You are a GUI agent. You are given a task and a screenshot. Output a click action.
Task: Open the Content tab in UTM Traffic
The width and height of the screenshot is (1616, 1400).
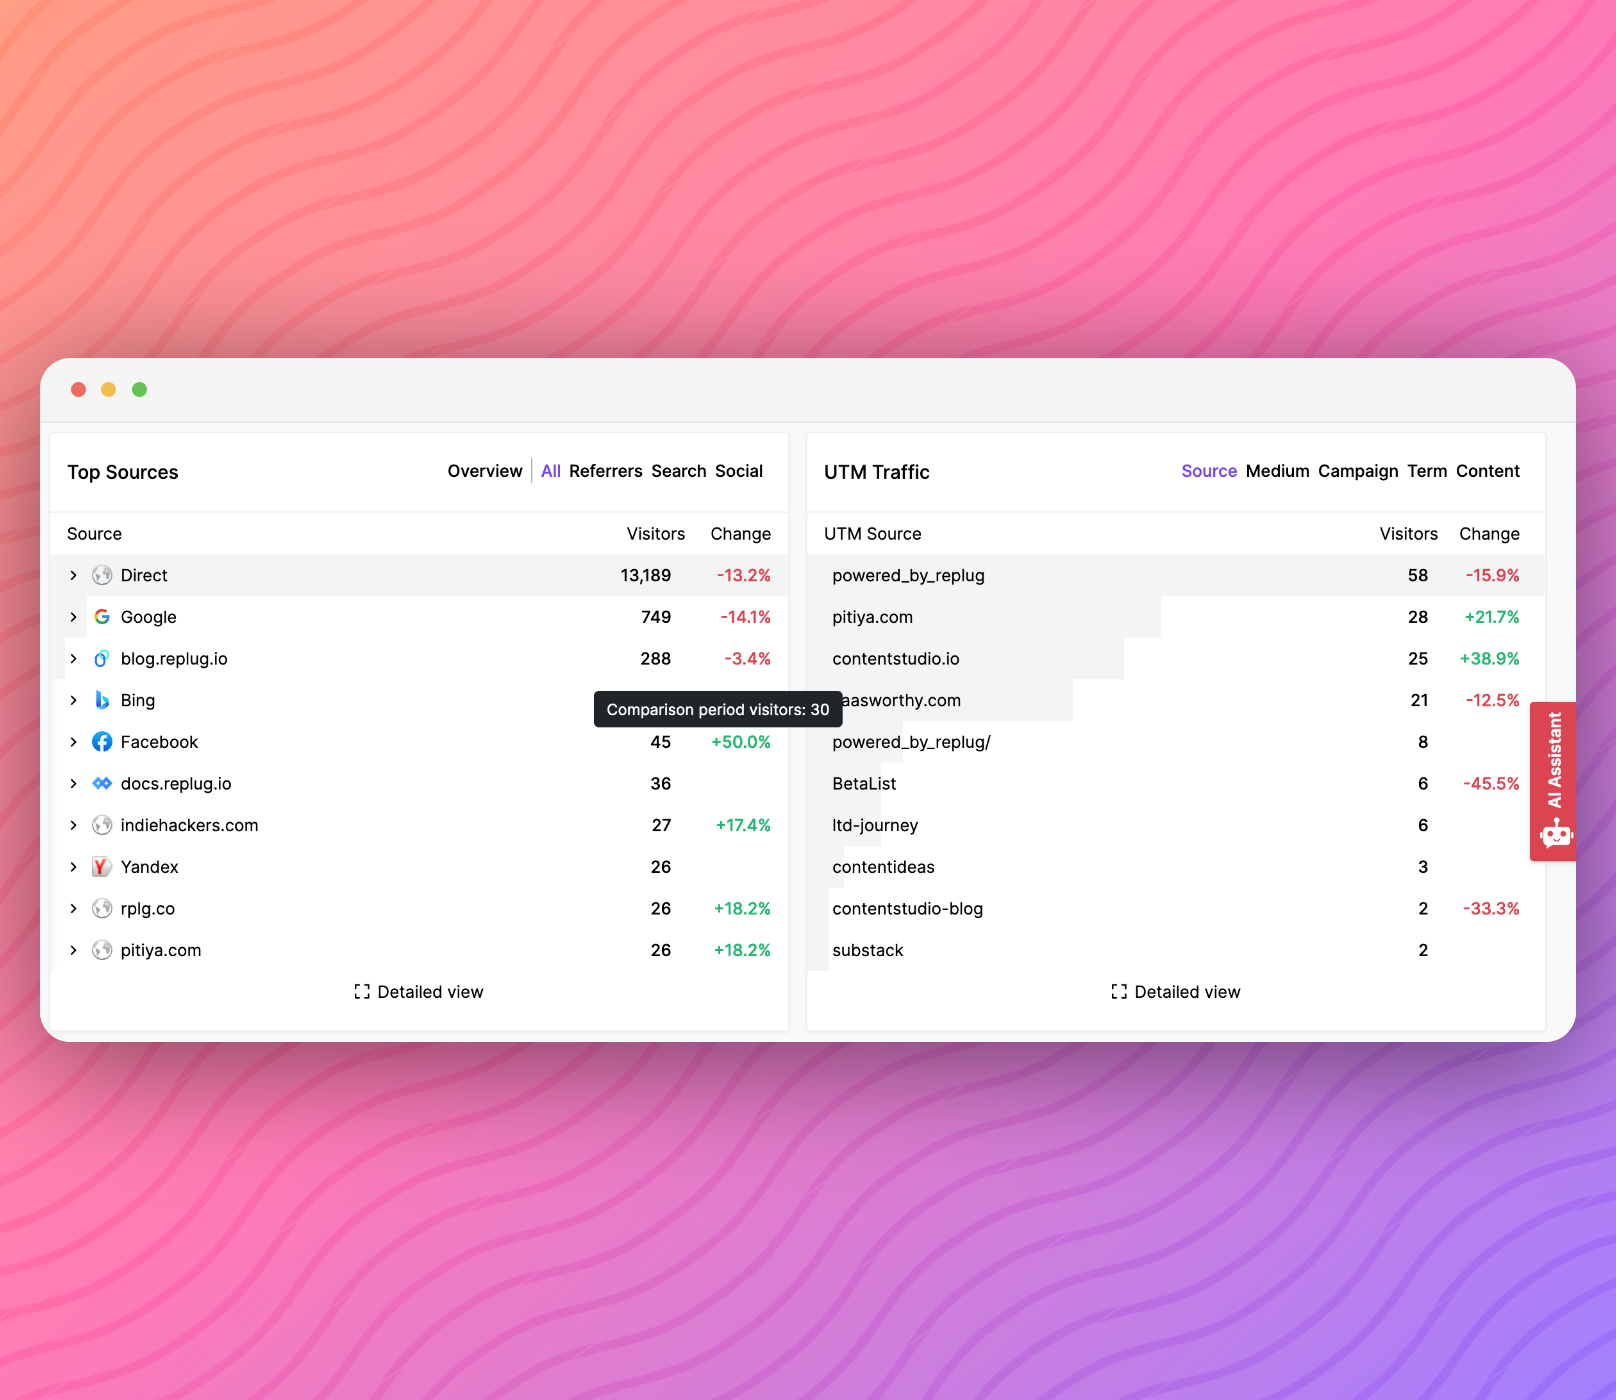point(1488,471)
